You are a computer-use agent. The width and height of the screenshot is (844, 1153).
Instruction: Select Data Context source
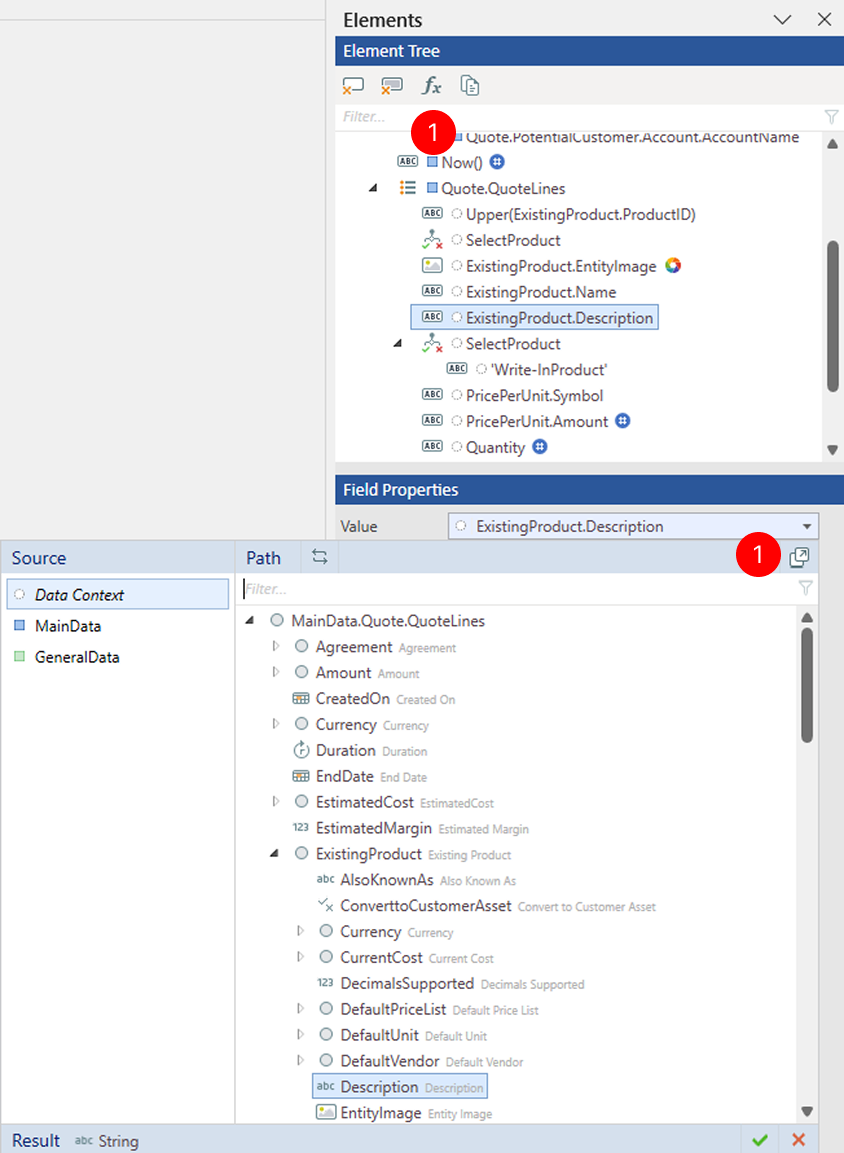(x=118, y=594)
